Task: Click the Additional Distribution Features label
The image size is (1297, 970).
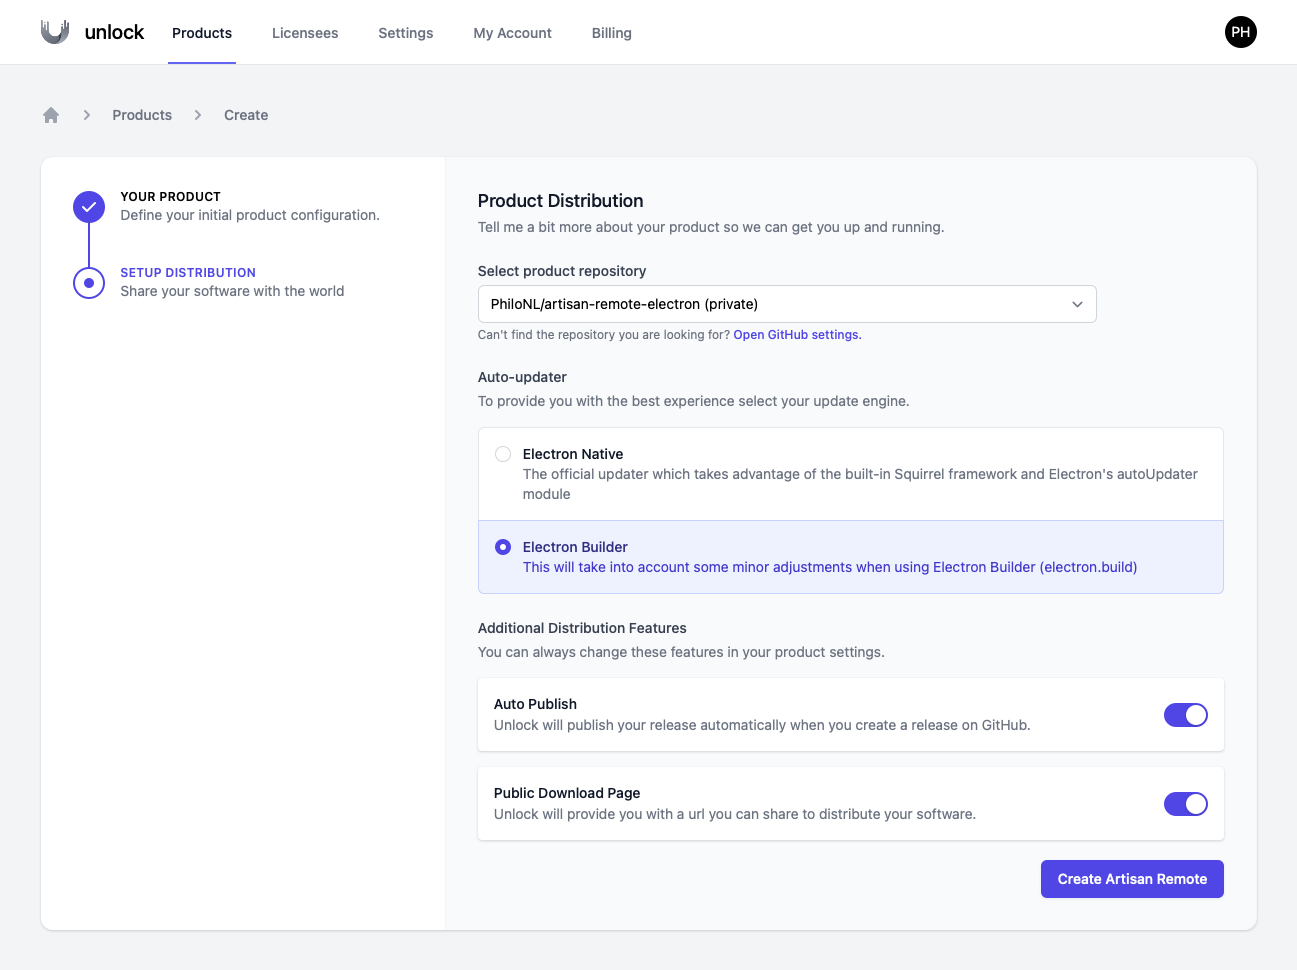Action: point(582,628)
